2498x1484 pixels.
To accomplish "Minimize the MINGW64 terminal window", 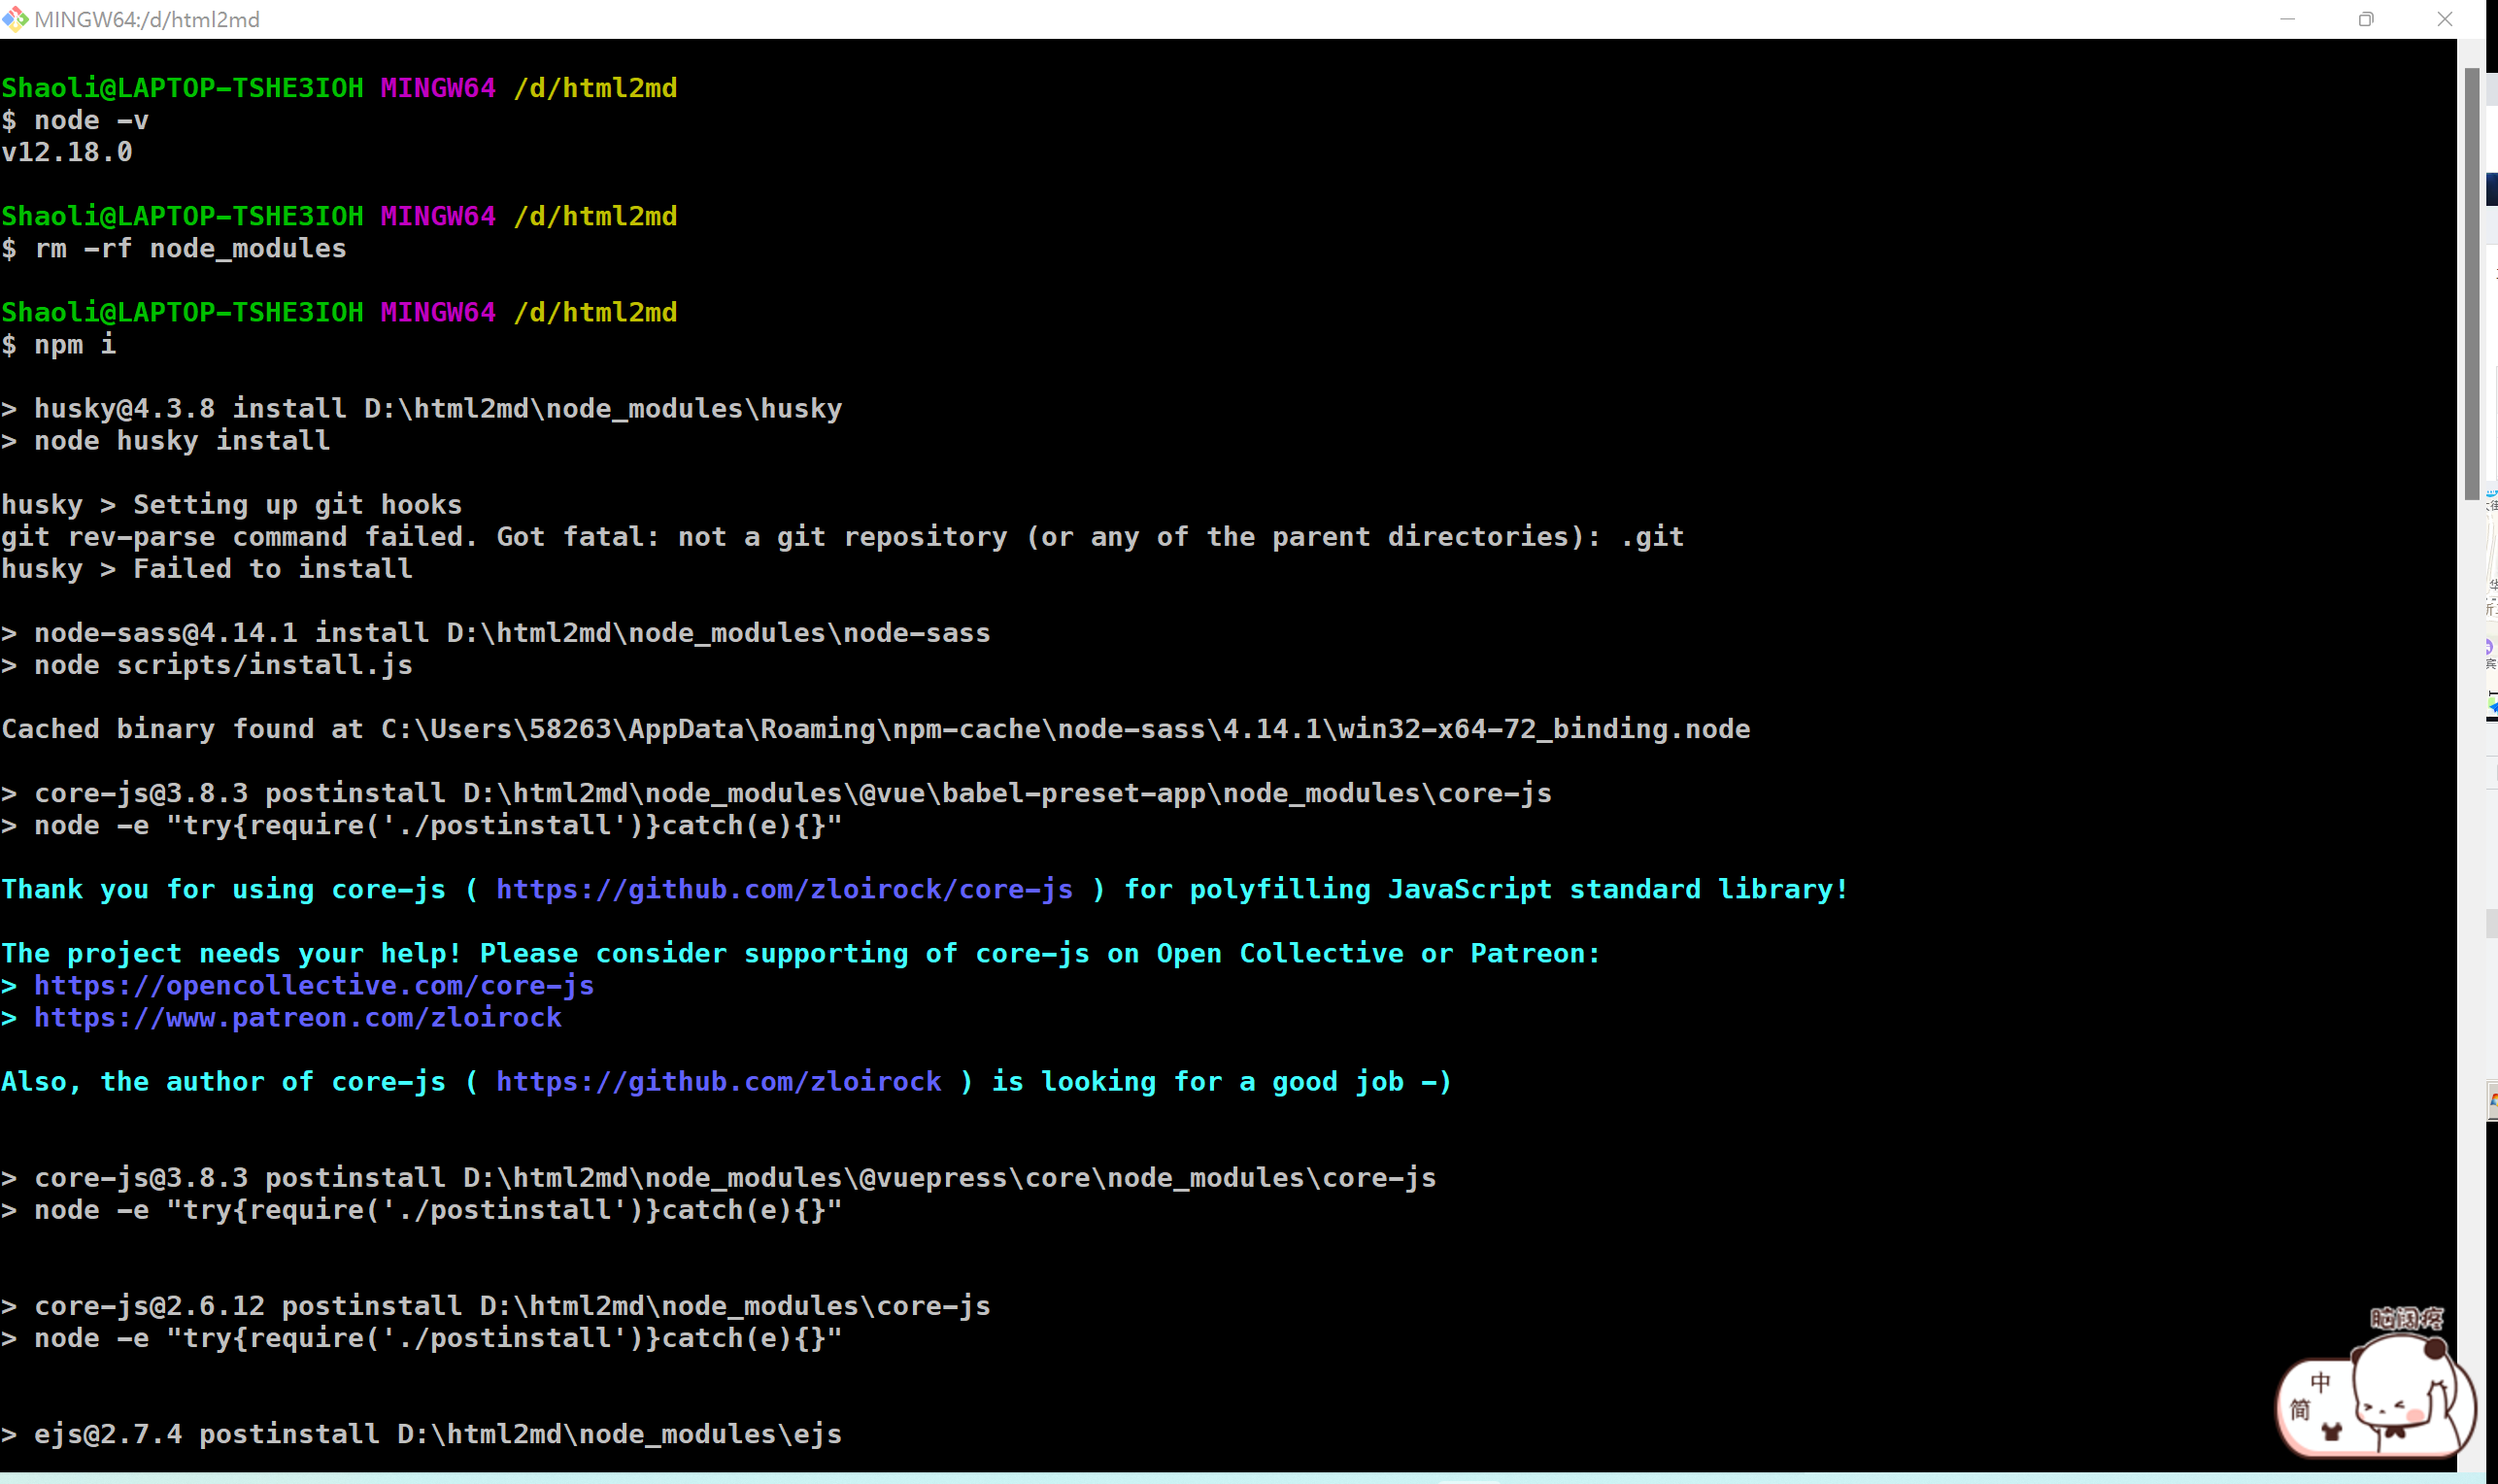I will (x=2287, y=19).
